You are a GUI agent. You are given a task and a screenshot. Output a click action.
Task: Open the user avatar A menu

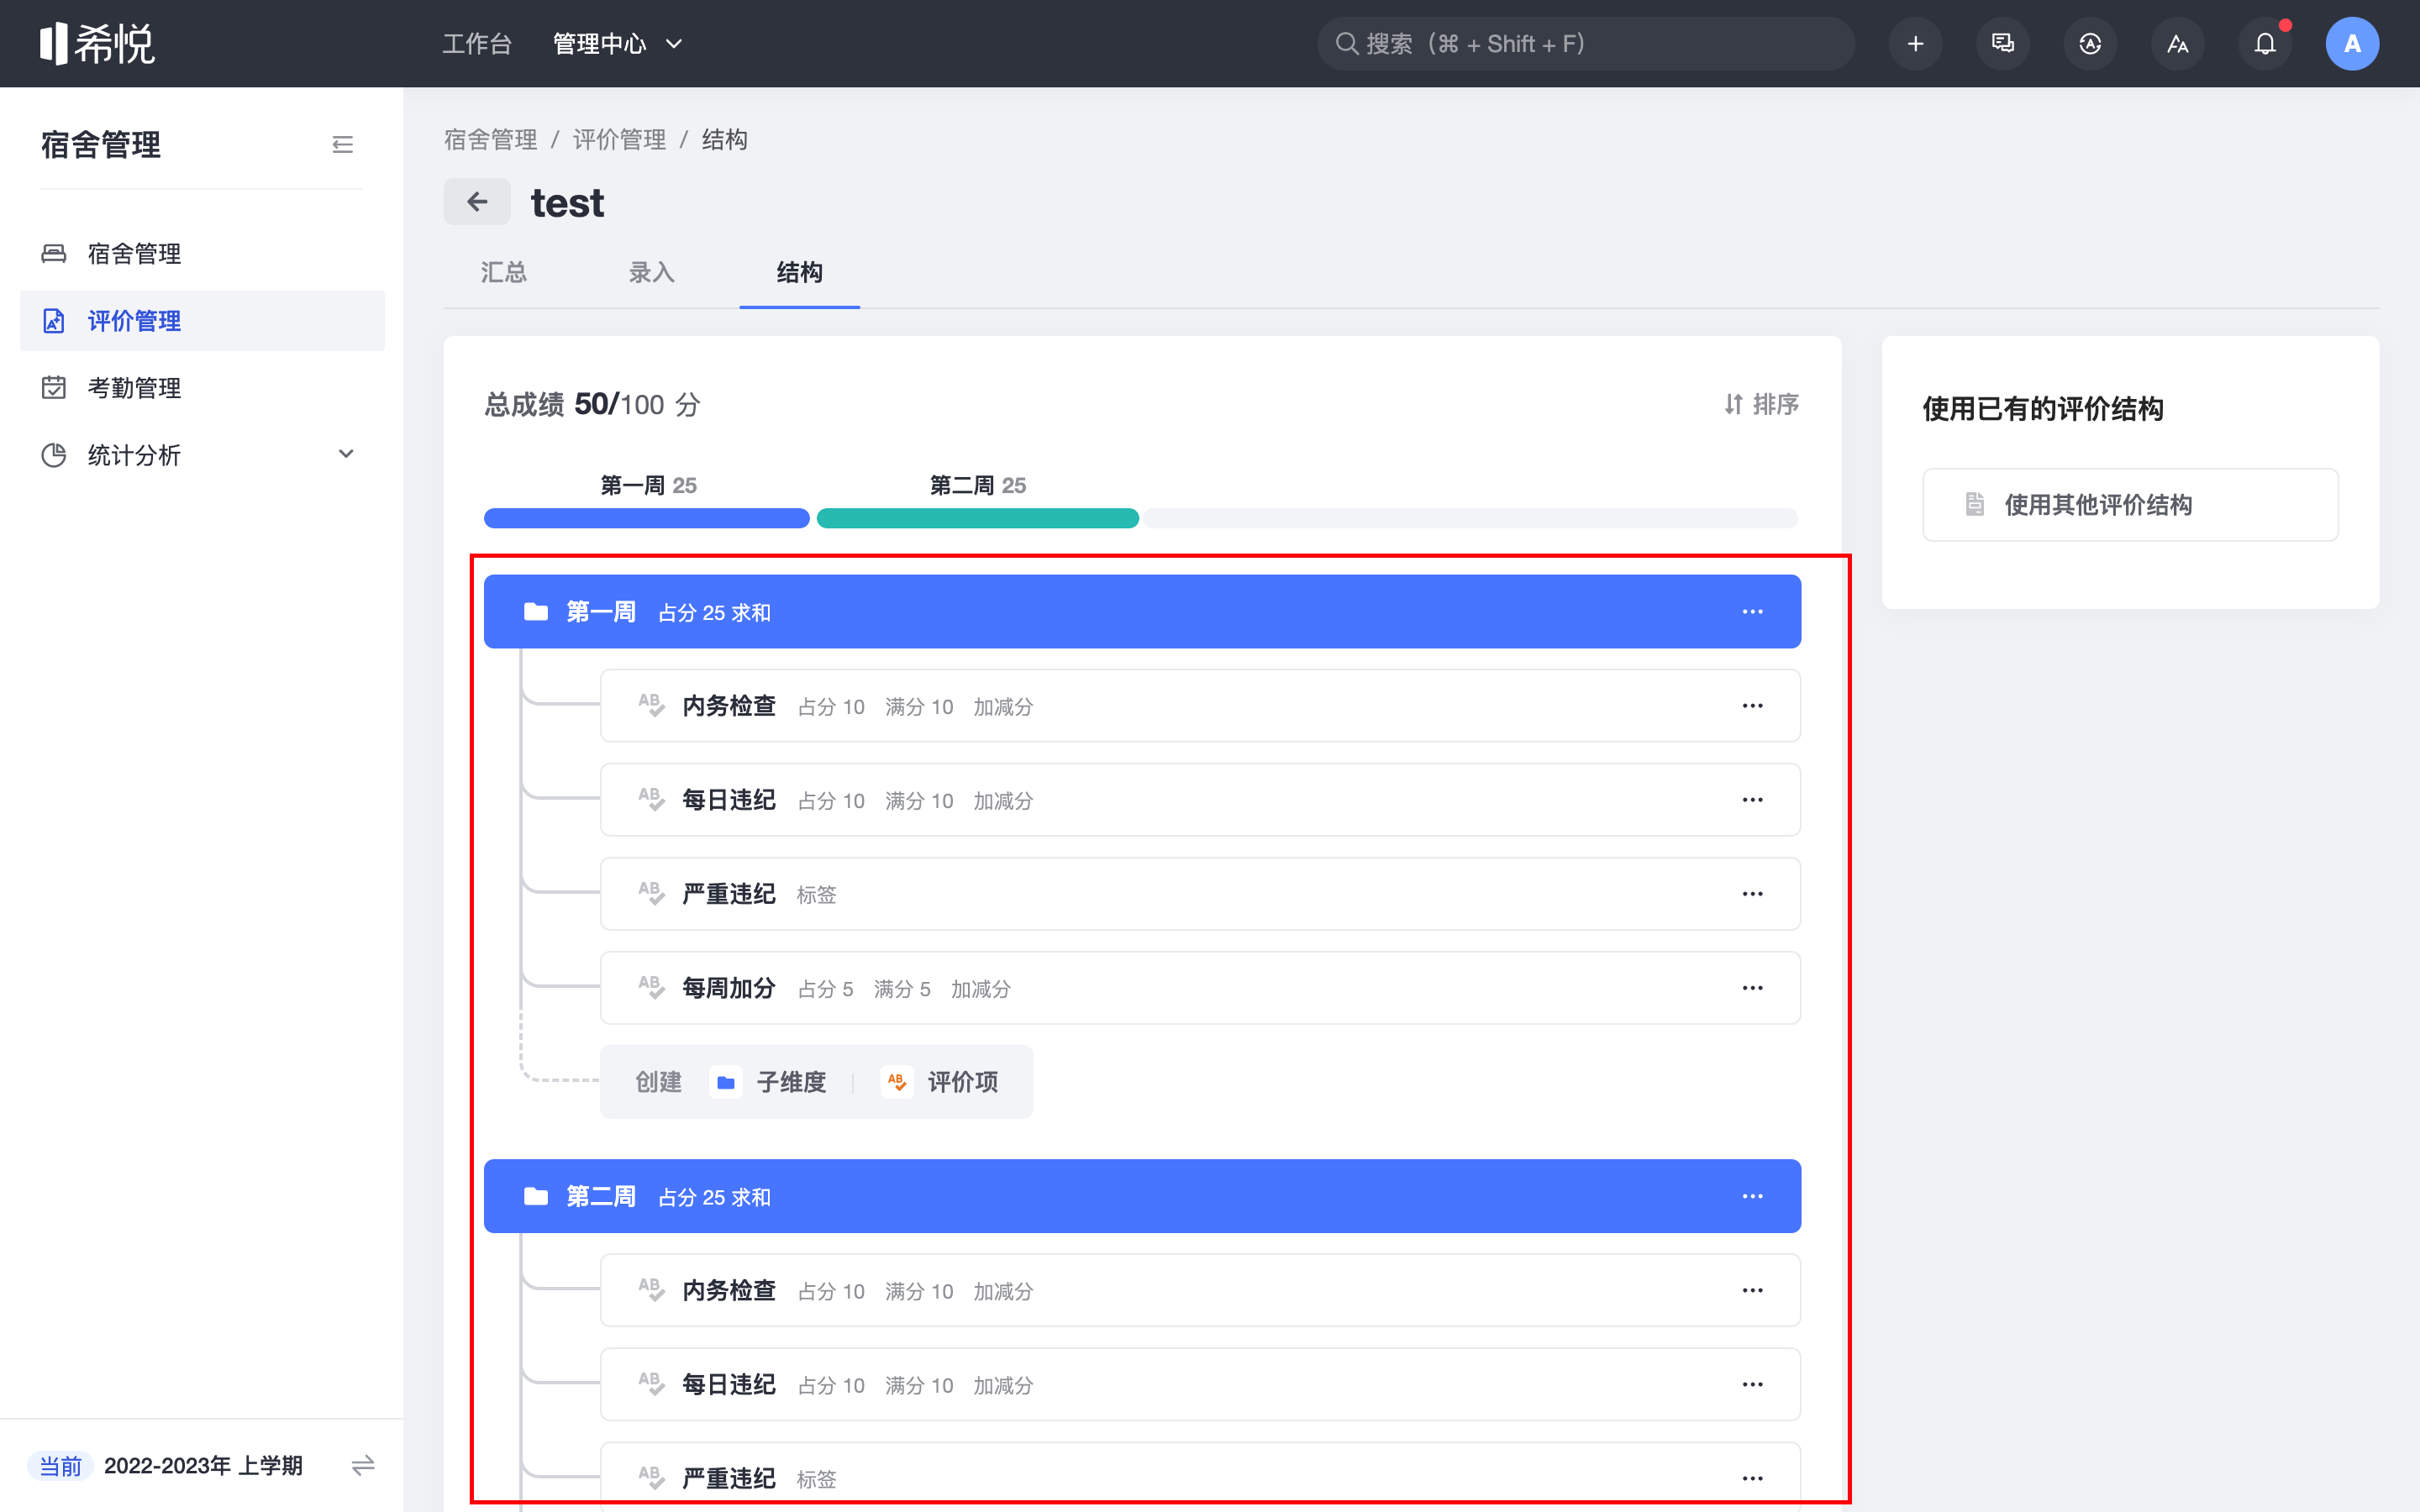coord(2352,44)
